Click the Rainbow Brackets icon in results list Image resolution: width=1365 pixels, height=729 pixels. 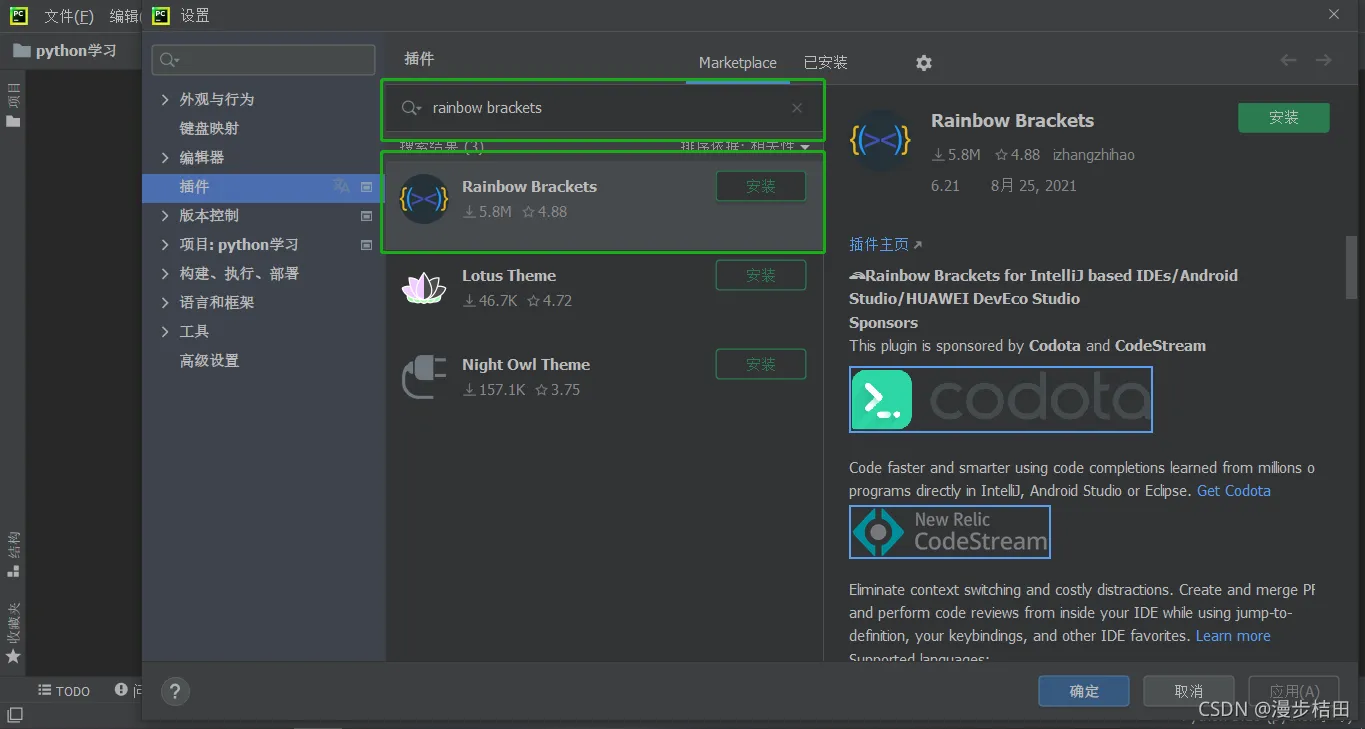tap(423, 199)
